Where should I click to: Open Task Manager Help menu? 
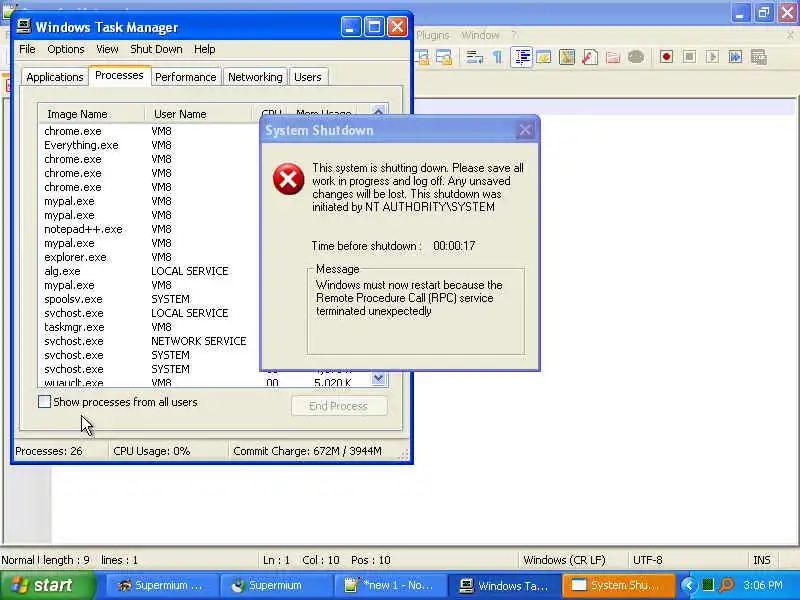[205, 49]
